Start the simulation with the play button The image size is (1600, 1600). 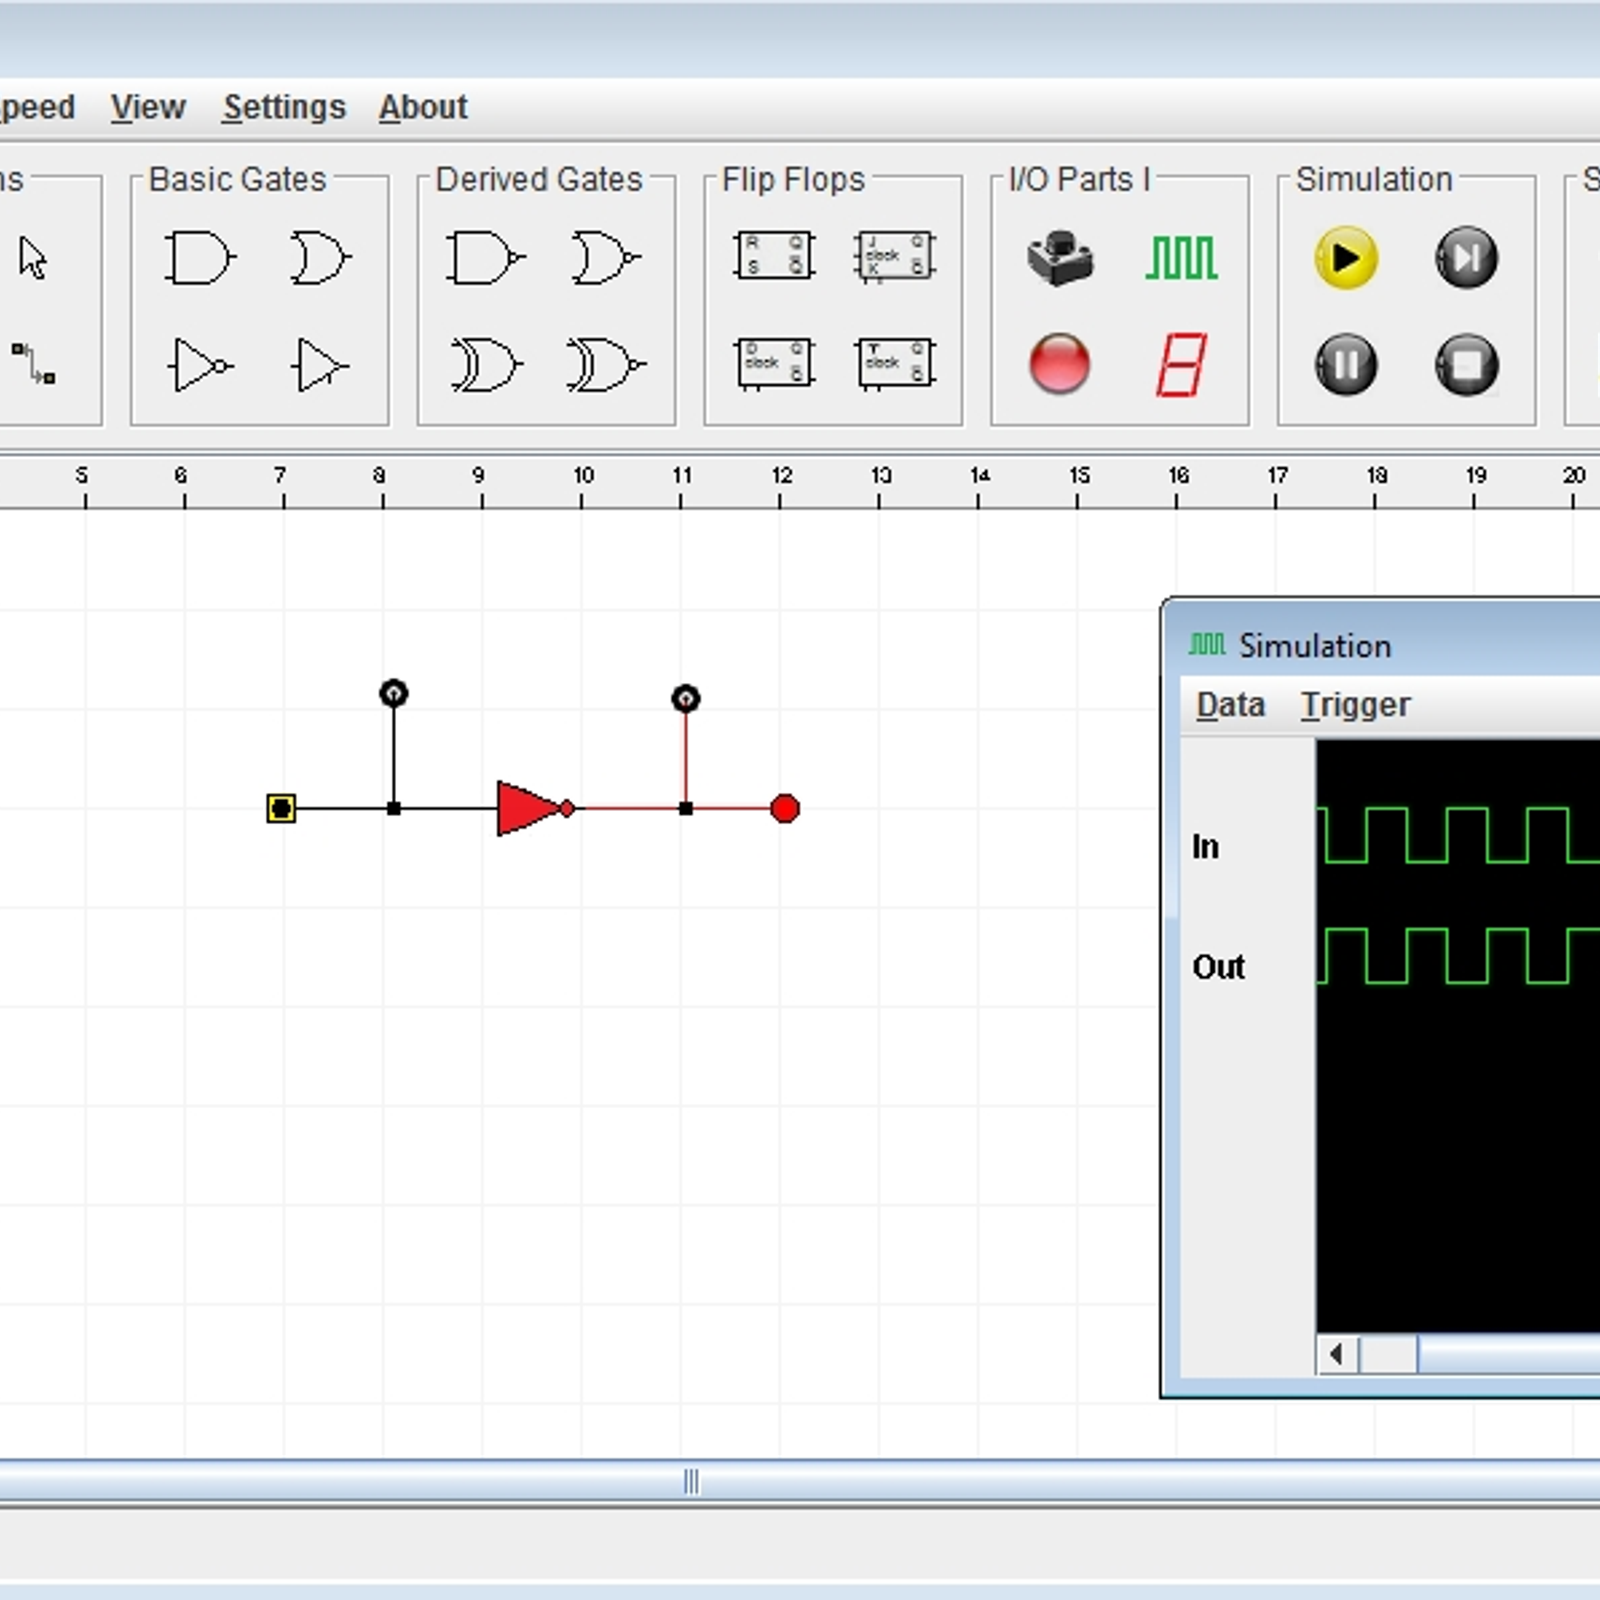click(1345, 258)
